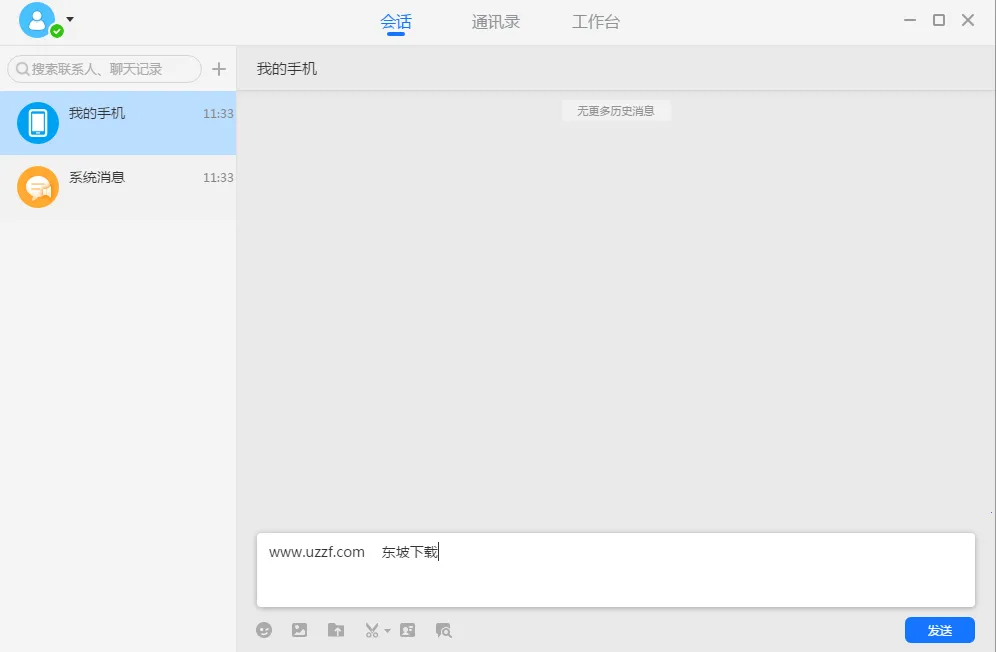This screenshot has width=996, height=652.
Task: Select the 会话 tab
Action: [x=396, y=22]
